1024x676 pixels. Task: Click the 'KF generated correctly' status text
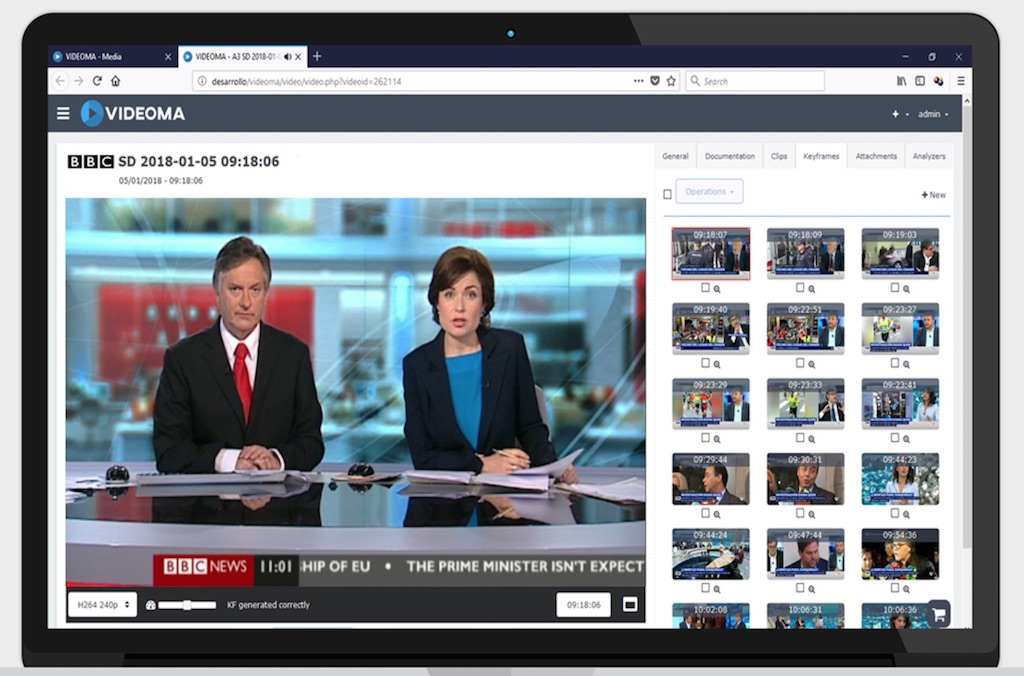tap(268, 605)
